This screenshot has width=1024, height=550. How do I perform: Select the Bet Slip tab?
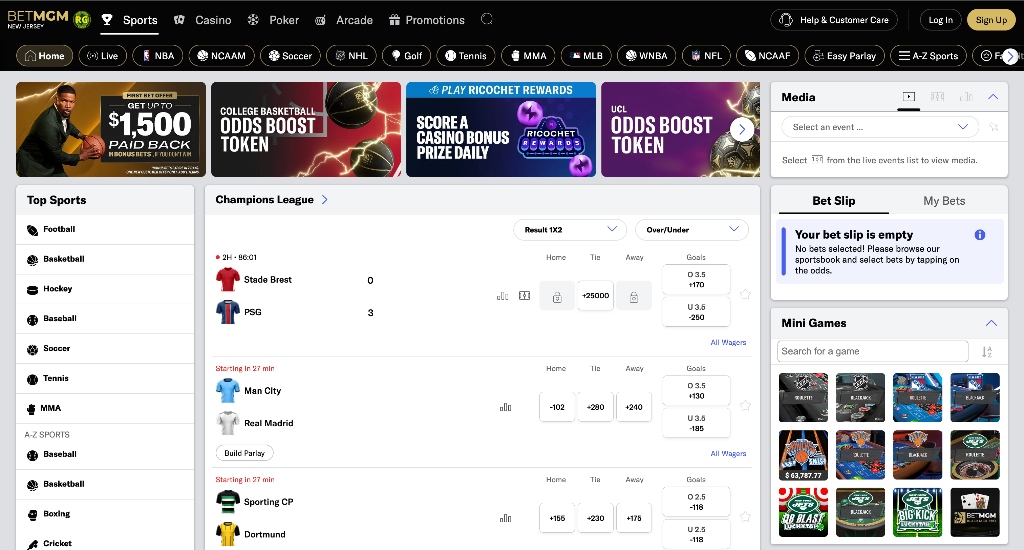[833, 201]
